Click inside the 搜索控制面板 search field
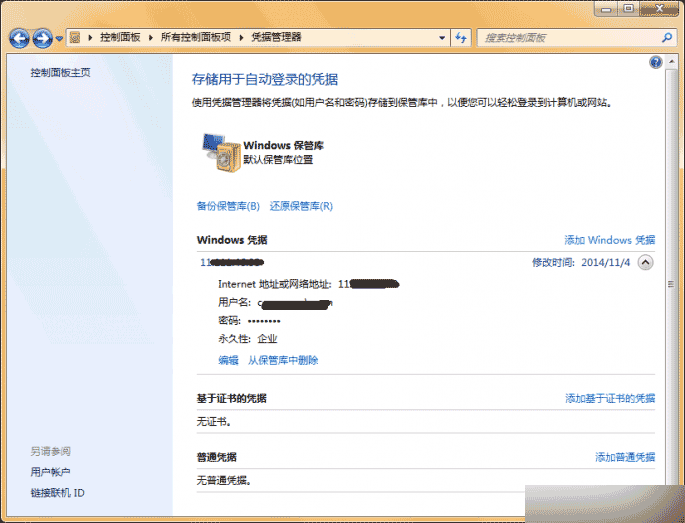This screenshot has height=523, width=685. [565, 37]
